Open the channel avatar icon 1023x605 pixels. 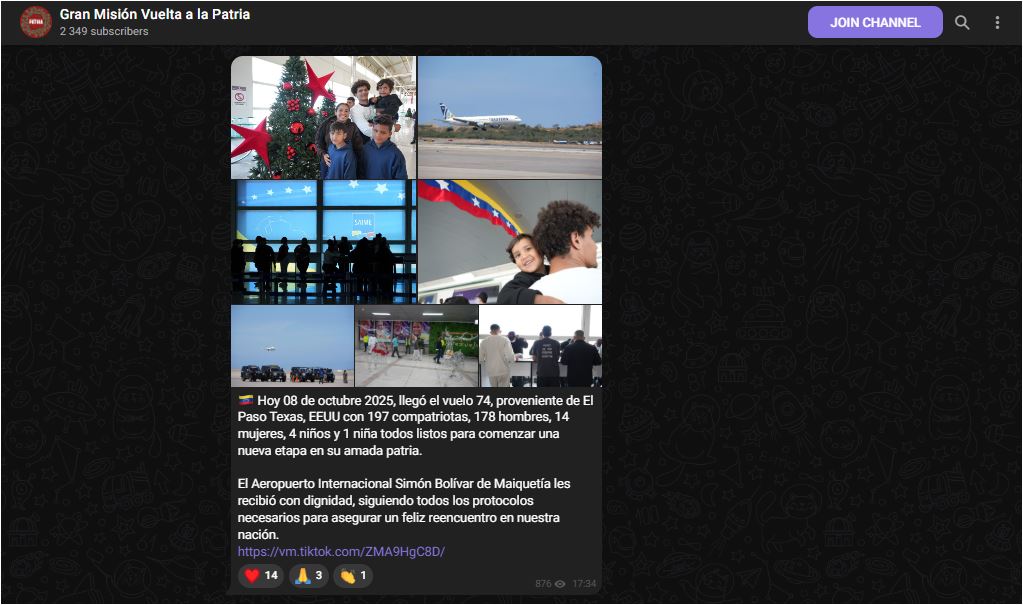(x=36, y=22)
